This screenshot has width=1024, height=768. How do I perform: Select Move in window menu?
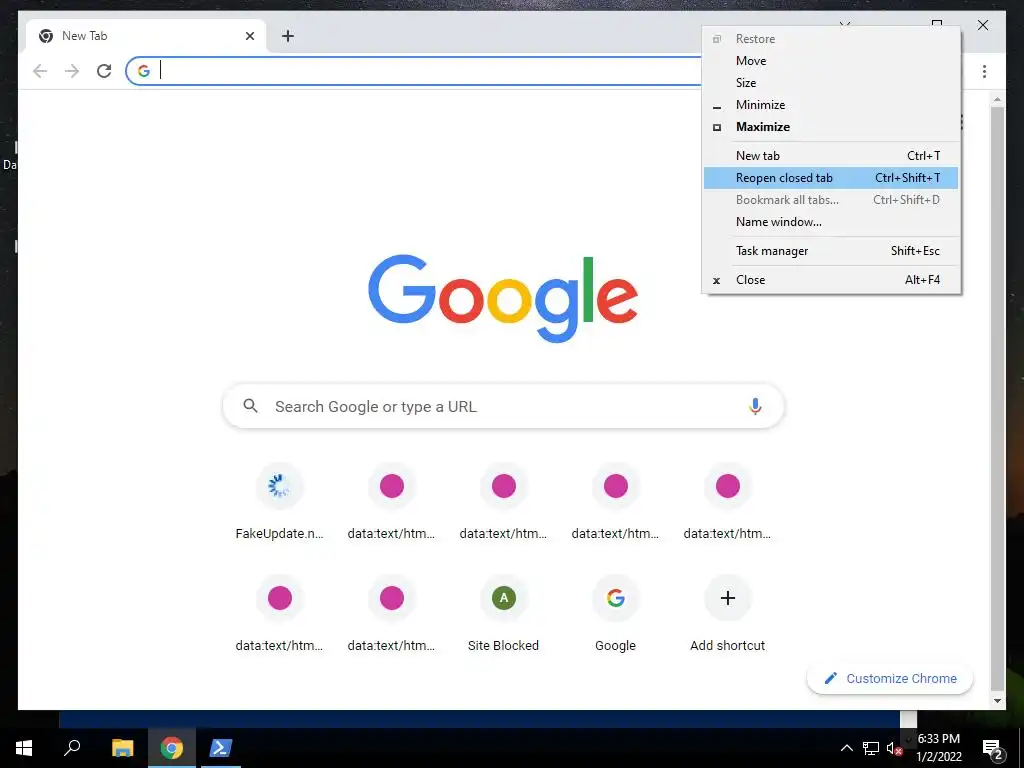(831, 61)
